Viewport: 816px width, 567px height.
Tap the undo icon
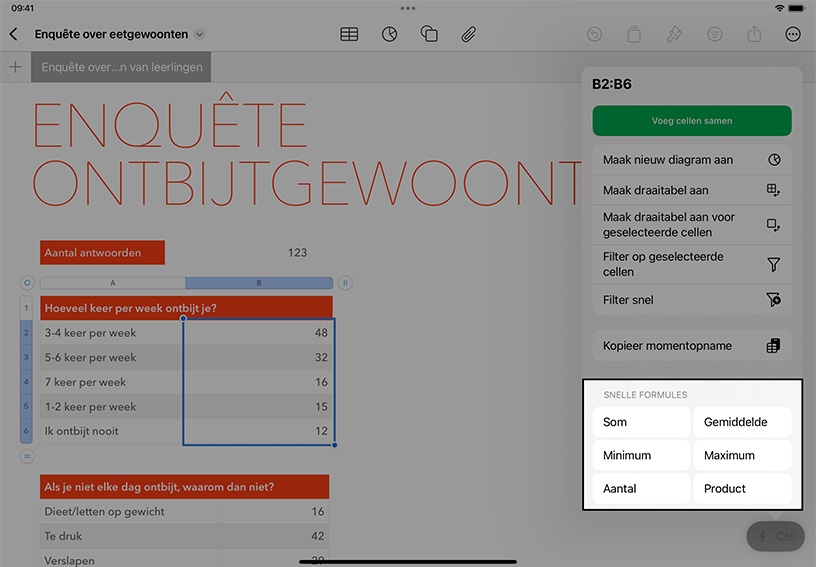(594, 34)
